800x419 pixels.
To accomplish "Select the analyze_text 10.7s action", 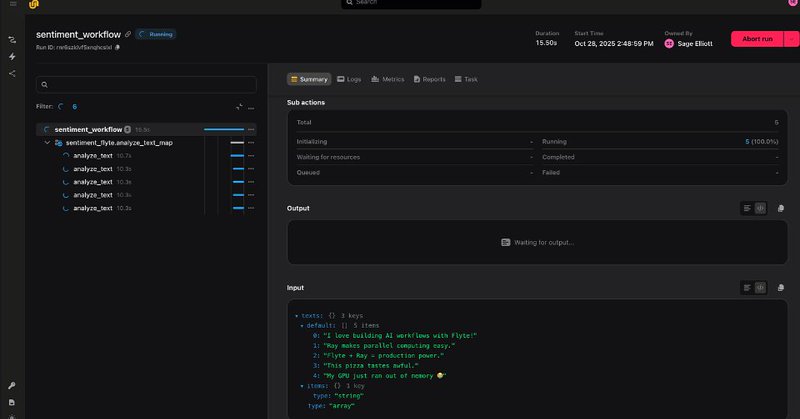I will click(x=146, y=156).
